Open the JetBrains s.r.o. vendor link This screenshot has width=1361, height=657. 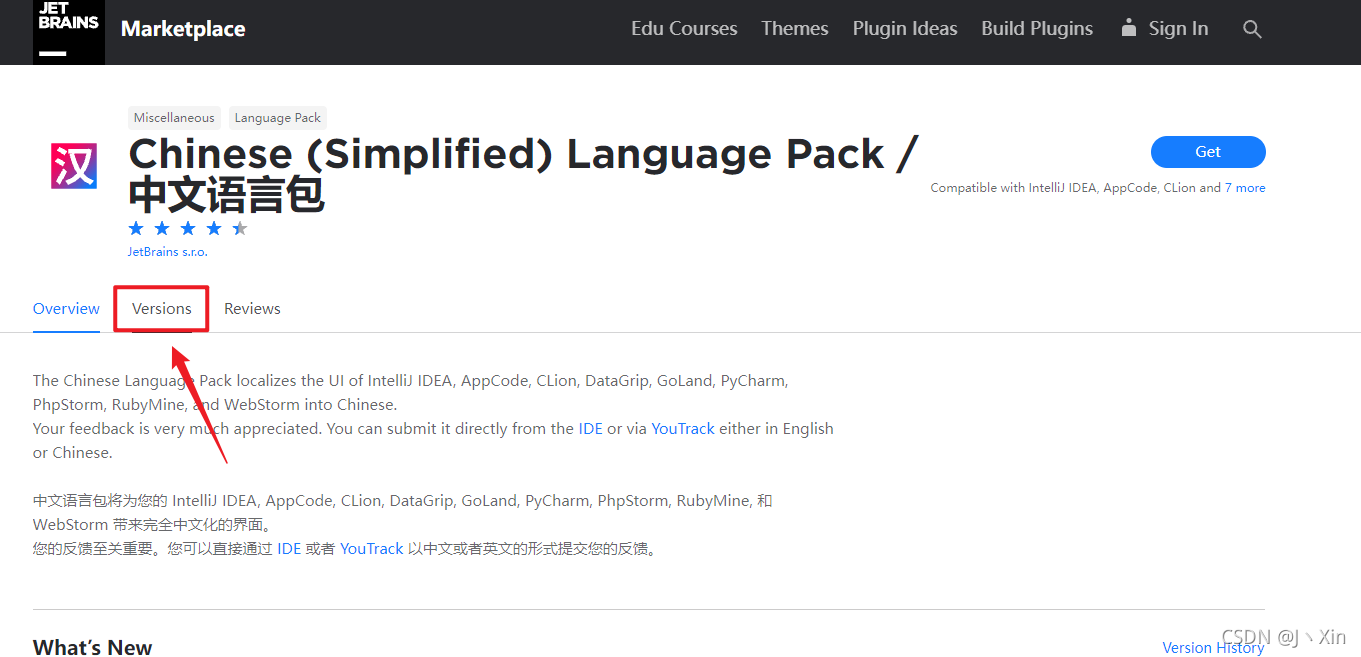[x=168, y=252]
